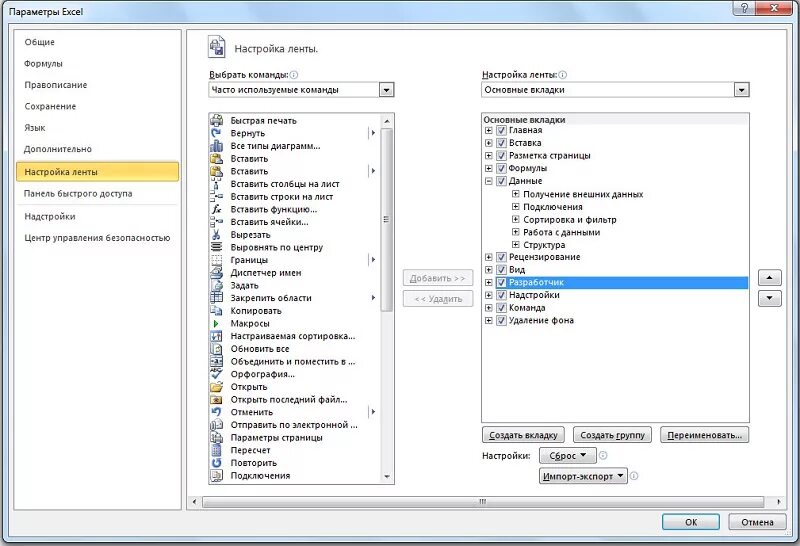Click the commands list scroll down arrow
Viewport: 800px width, 546px height.
[387, 477]
